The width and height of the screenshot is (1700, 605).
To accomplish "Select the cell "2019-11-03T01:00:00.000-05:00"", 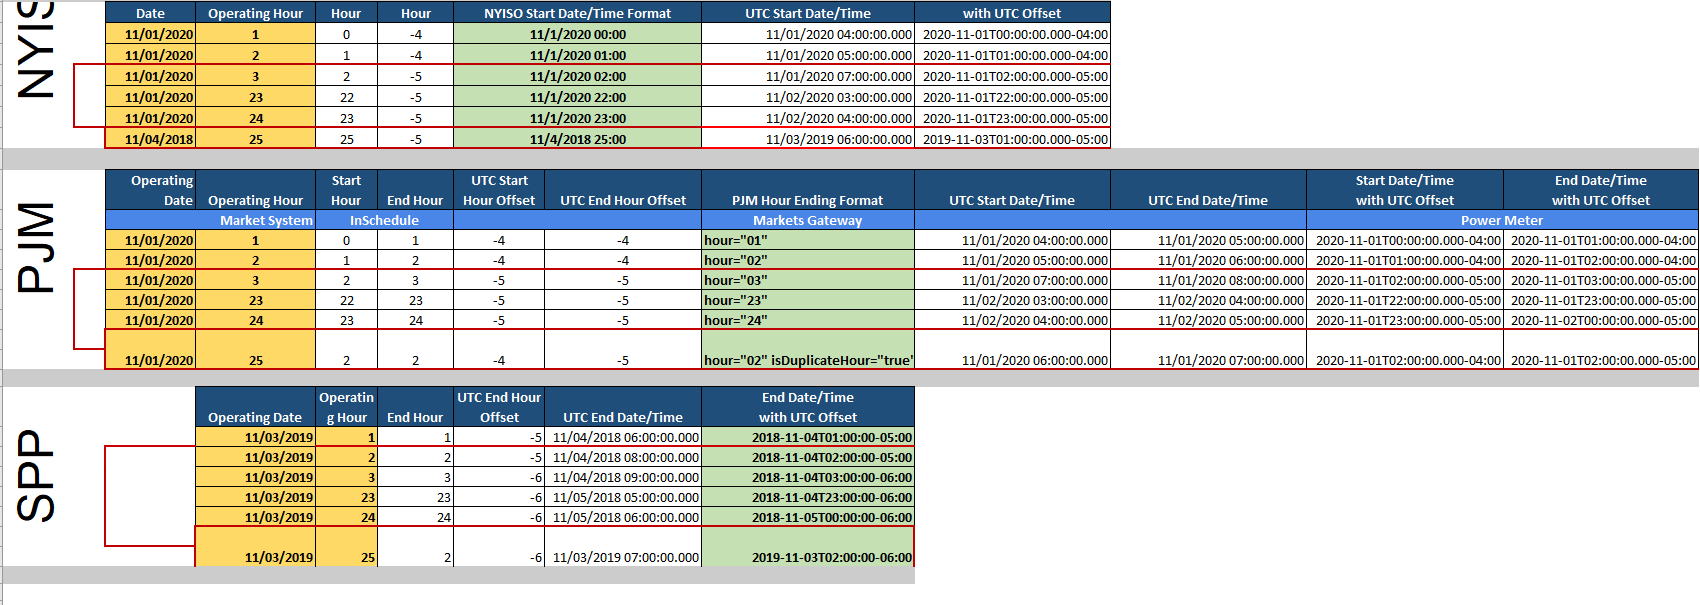I will tap(1012, 139).
